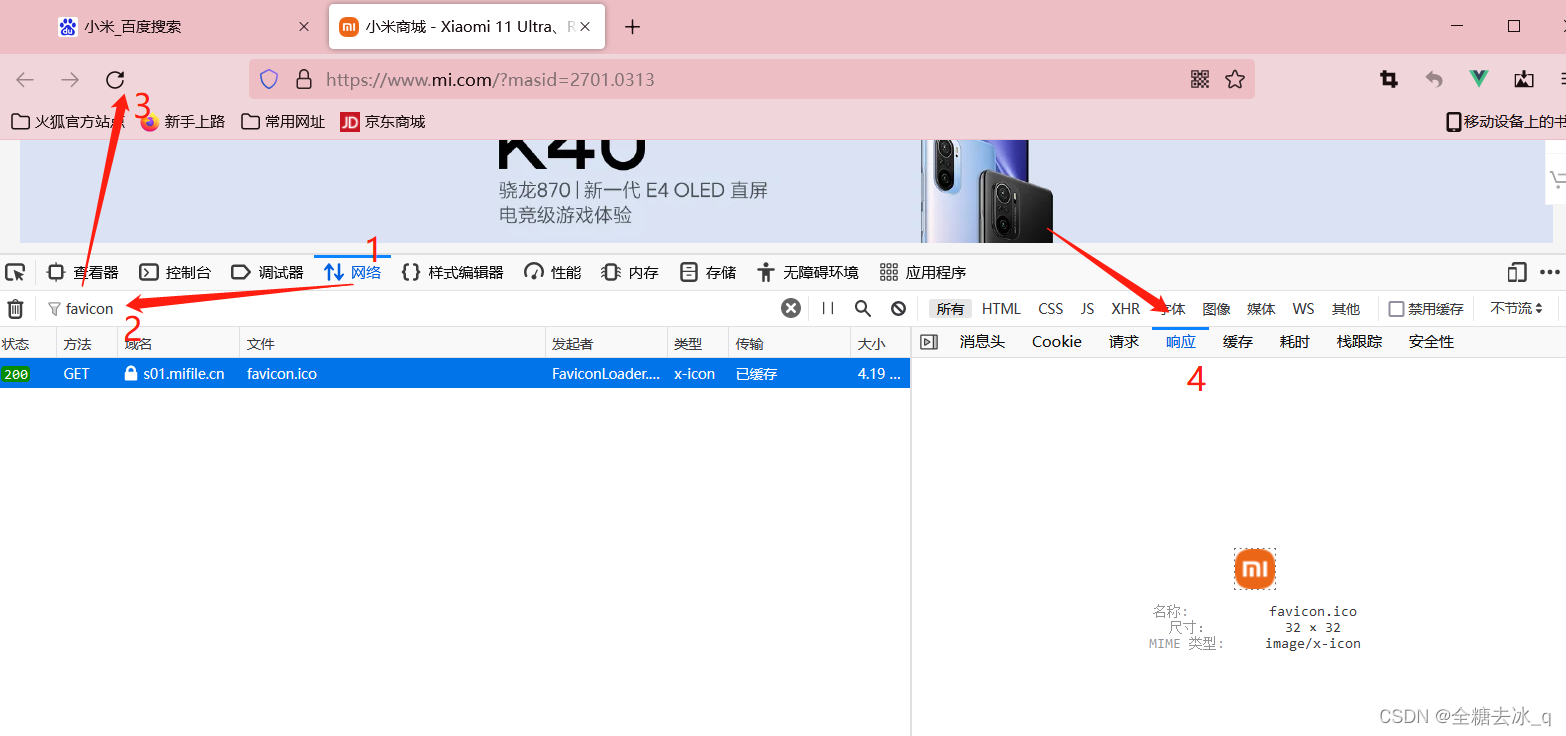1566x736 pixels.
Task: Sort by 文件 column header
Action: [392, 343]
